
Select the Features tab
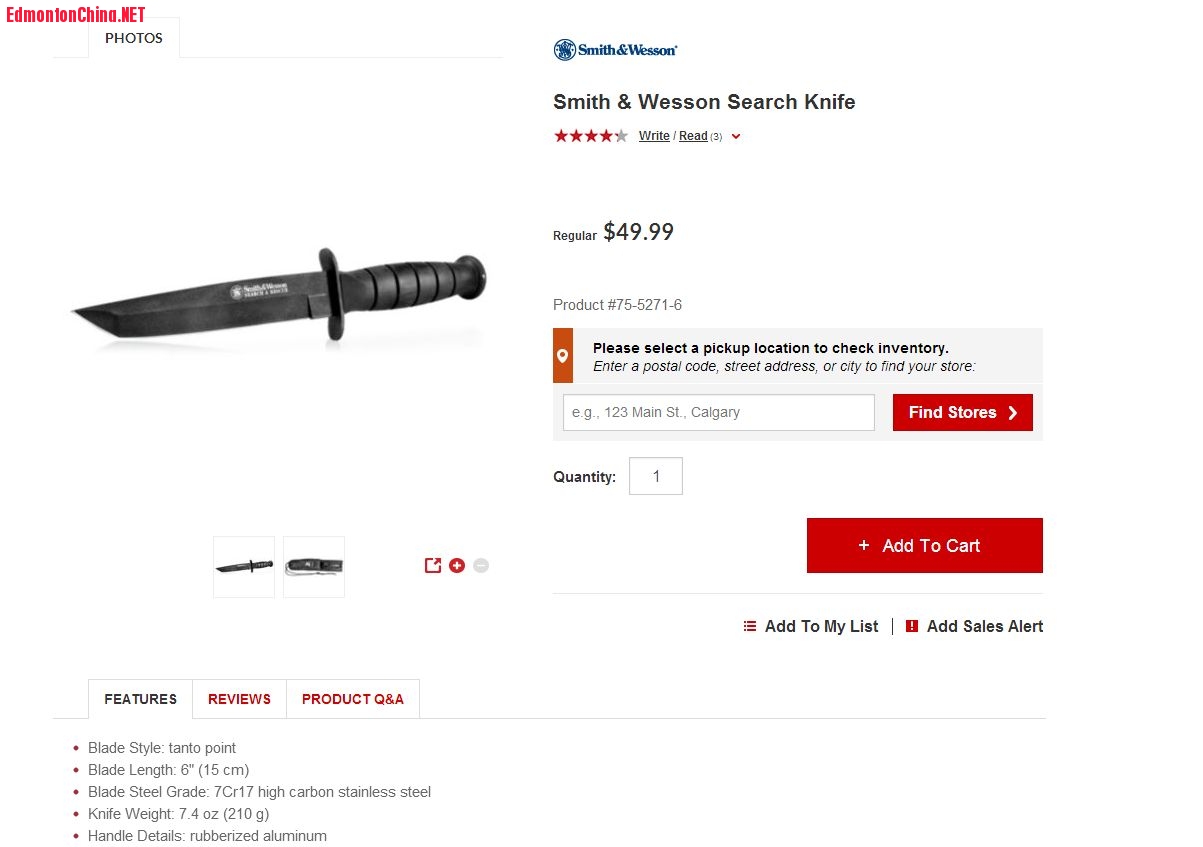pos(140,699)
